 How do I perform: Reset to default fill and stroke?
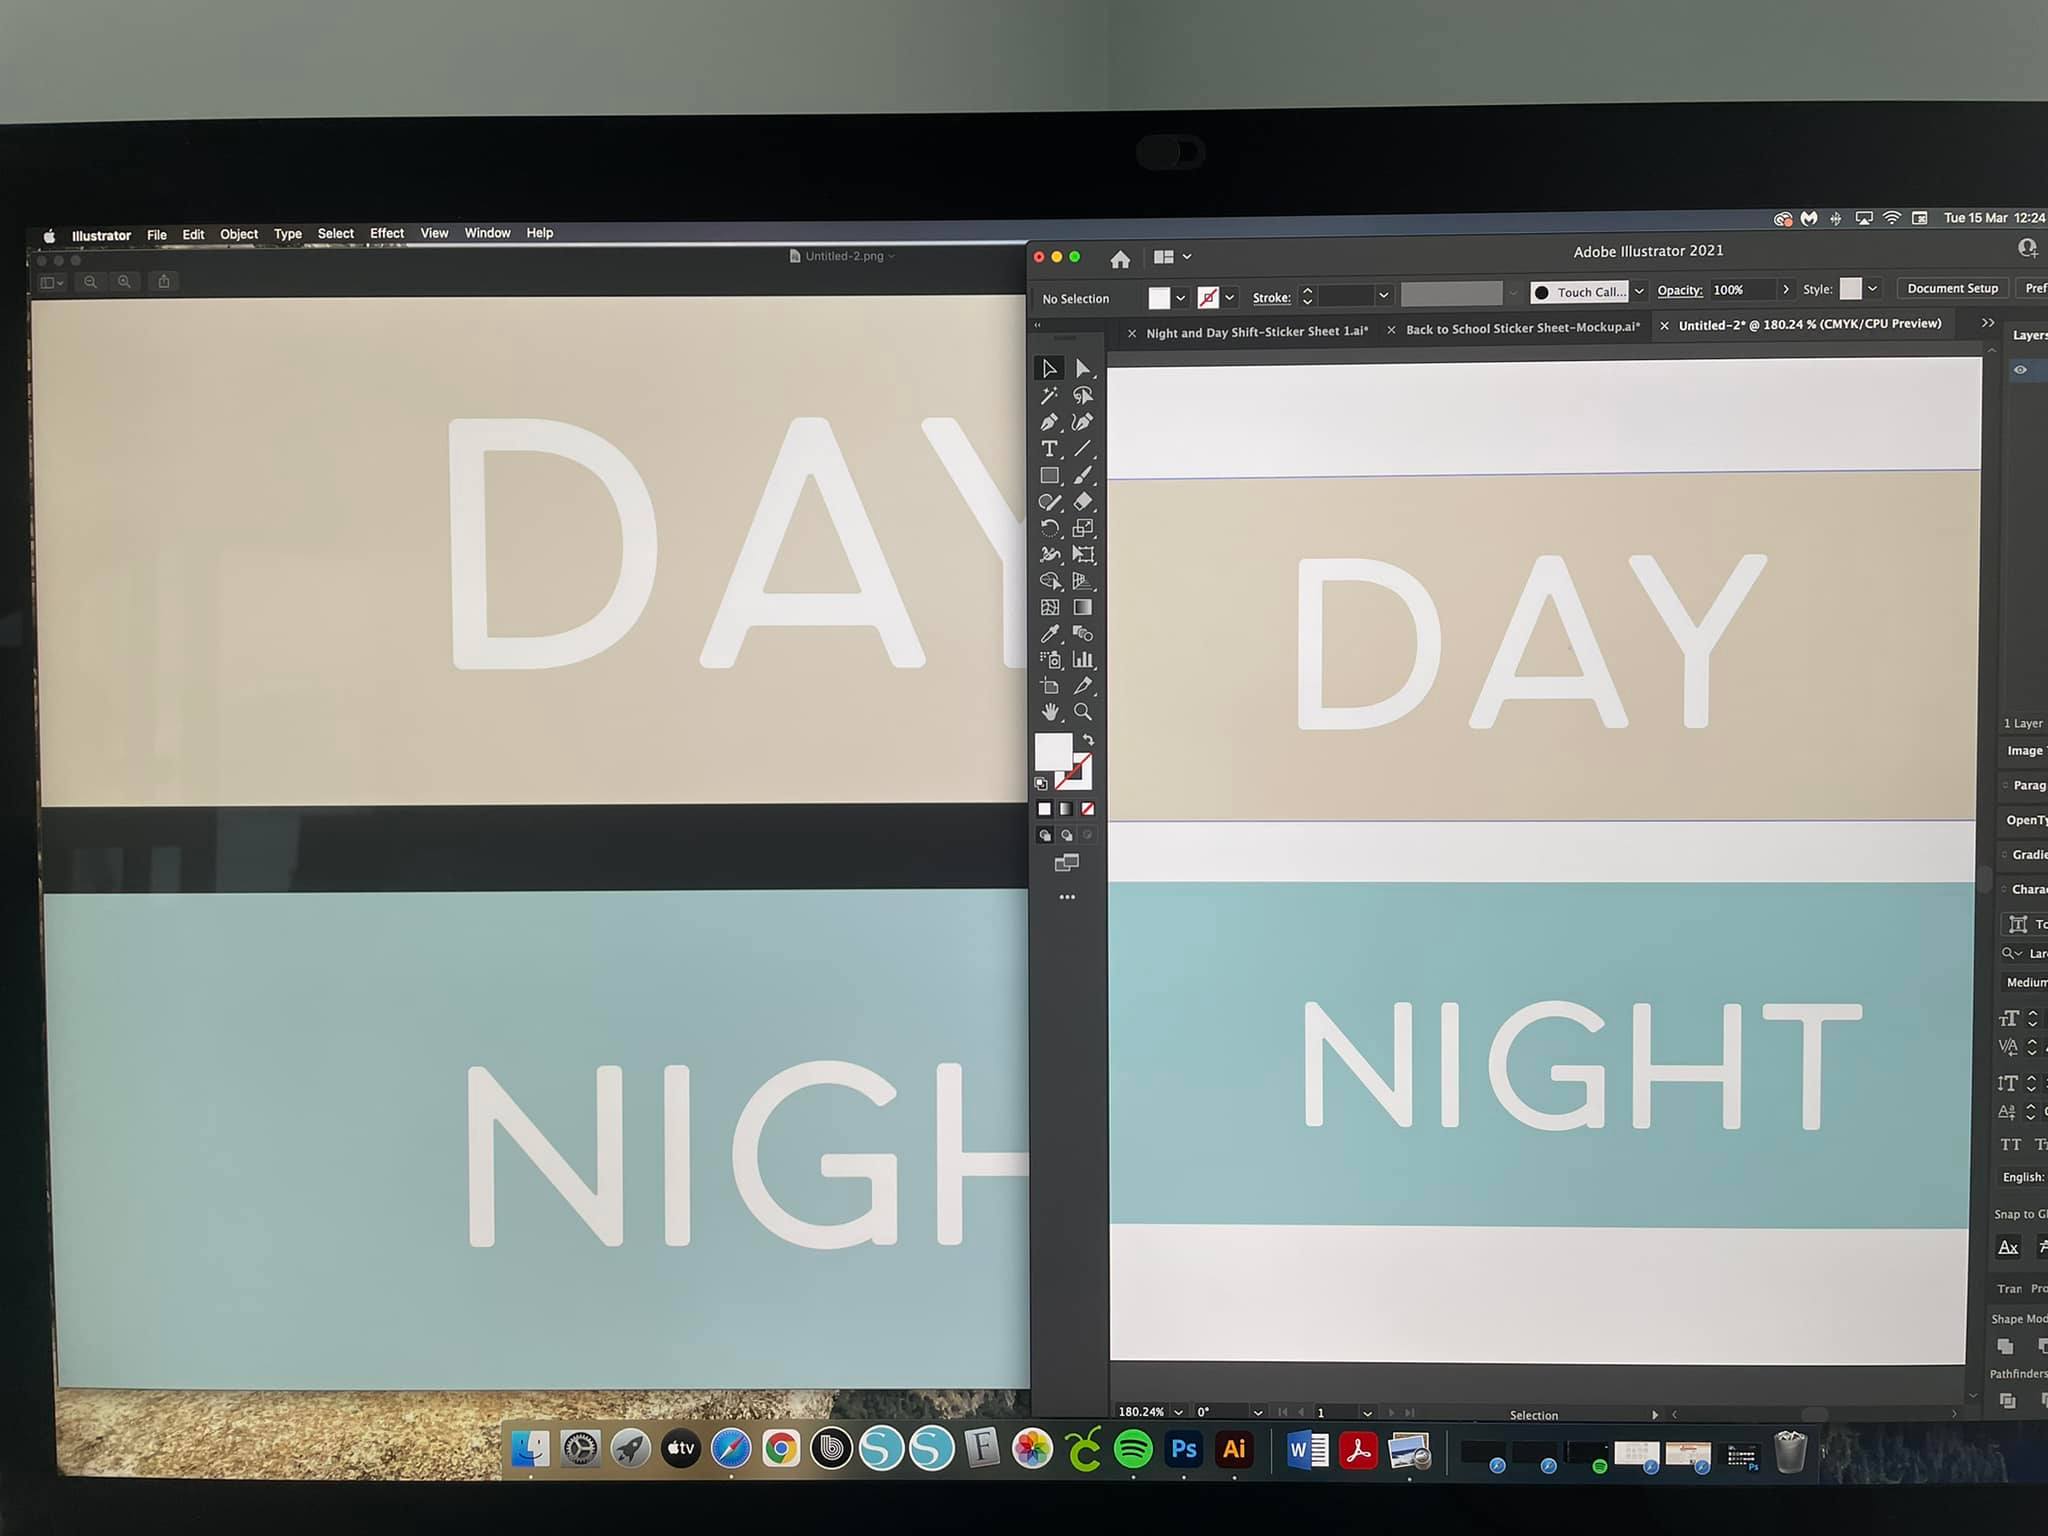(x=1041, y=784)
